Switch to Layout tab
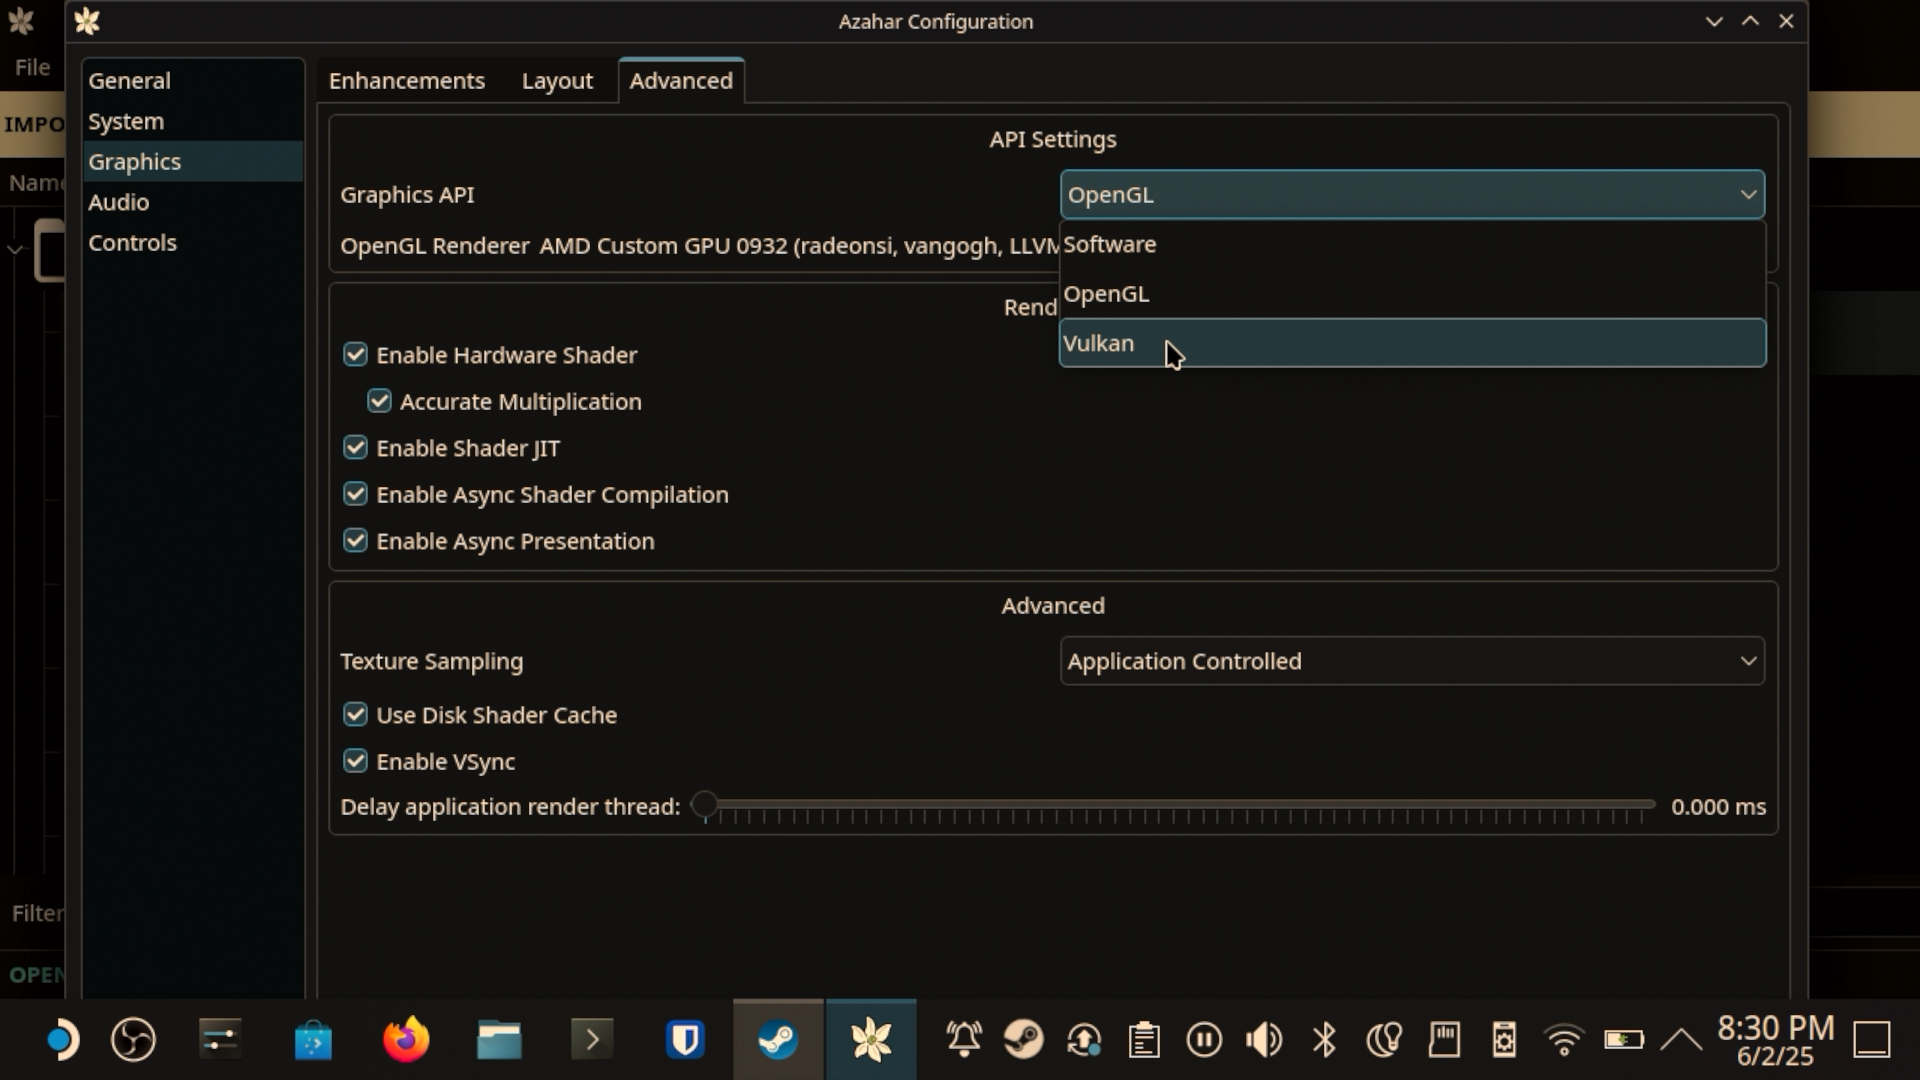1920x1080 pixels. (557, 81)
